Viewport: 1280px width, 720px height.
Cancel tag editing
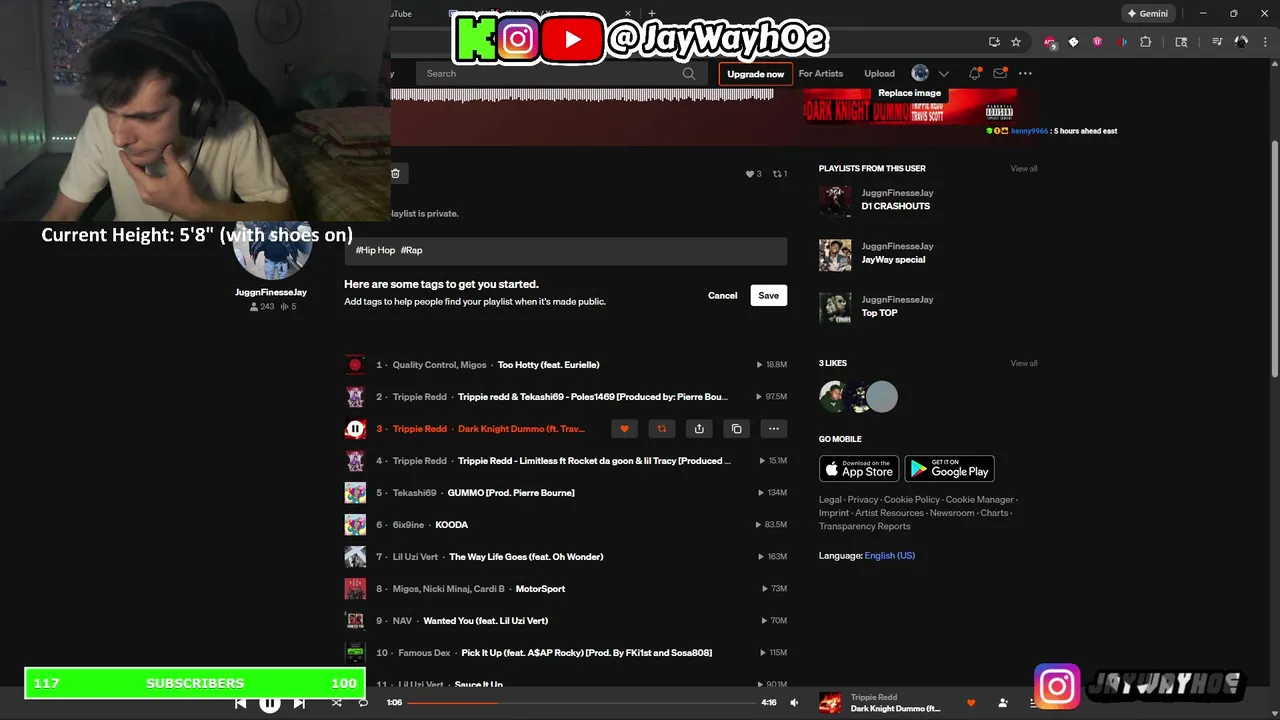point(723,296)
